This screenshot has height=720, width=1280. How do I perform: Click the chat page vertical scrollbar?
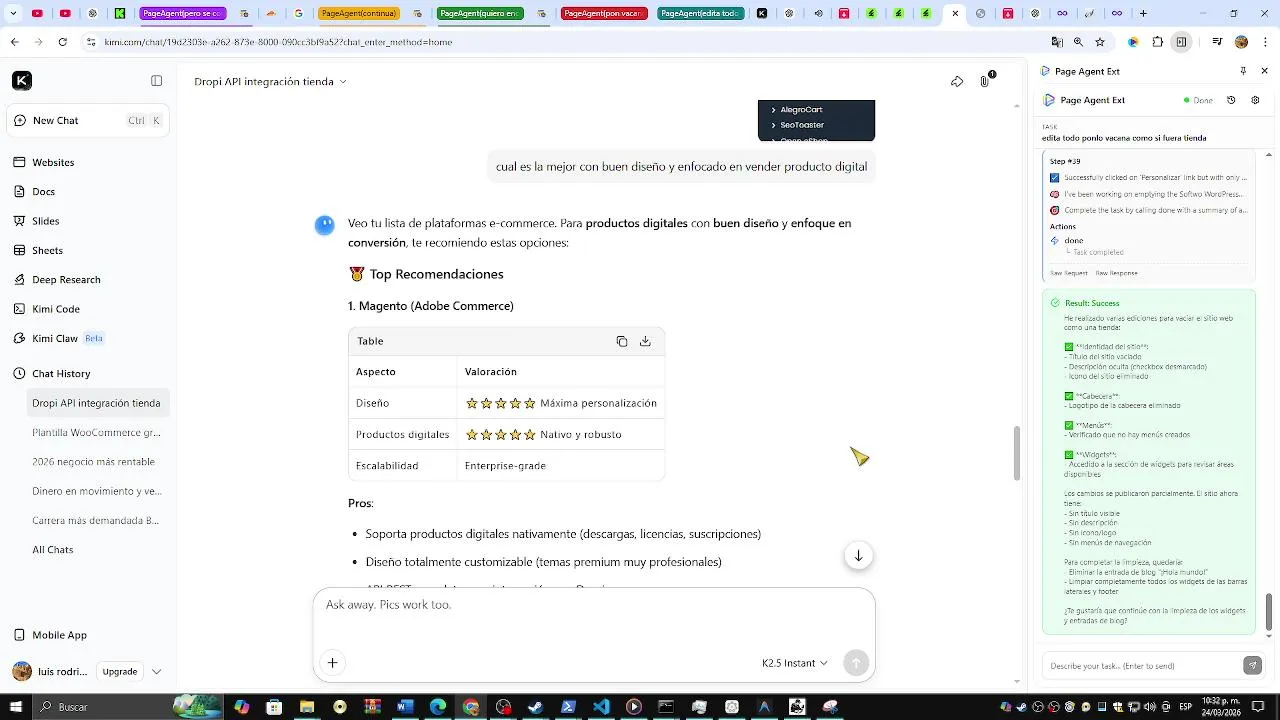tap(1017, 453)
